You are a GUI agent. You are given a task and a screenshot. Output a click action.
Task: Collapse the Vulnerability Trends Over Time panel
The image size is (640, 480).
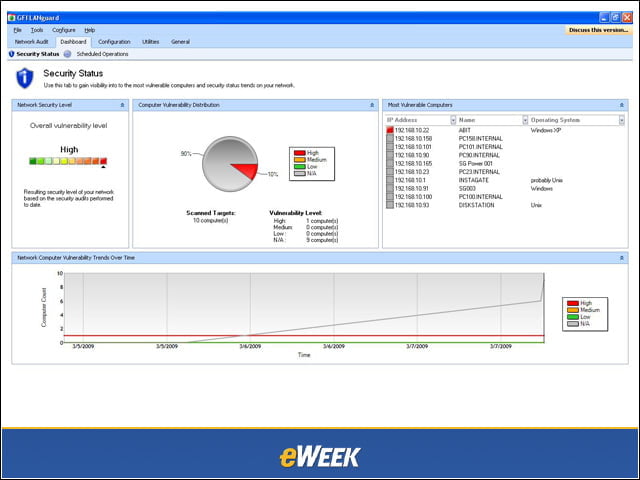pos(622,258)
